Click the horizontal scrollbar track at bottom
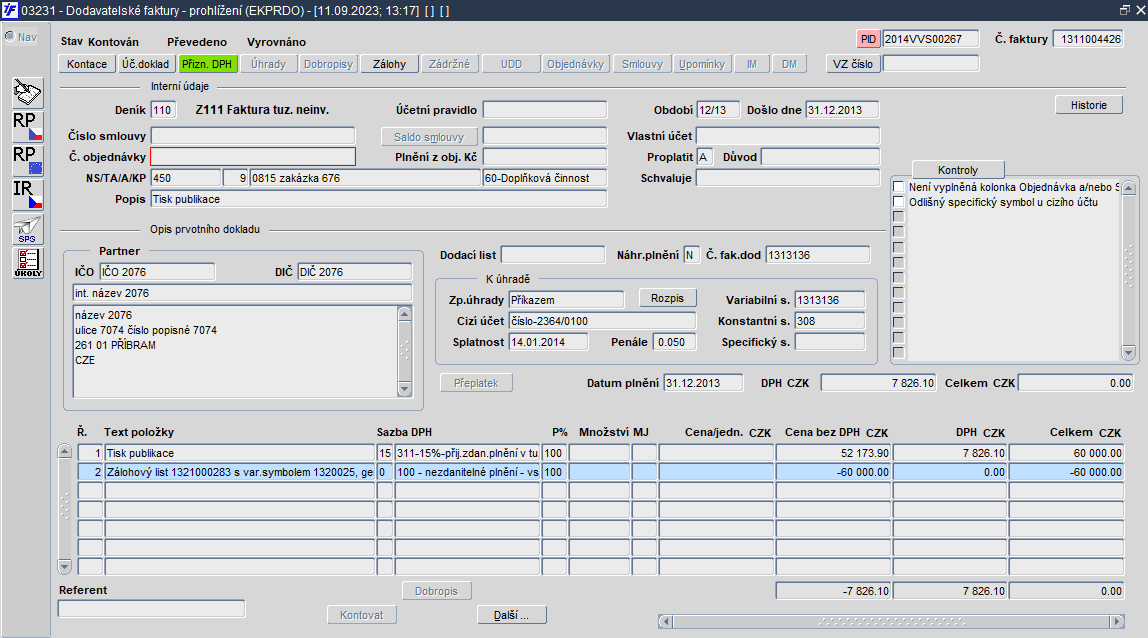1148x638 pixels. point(891,621)
